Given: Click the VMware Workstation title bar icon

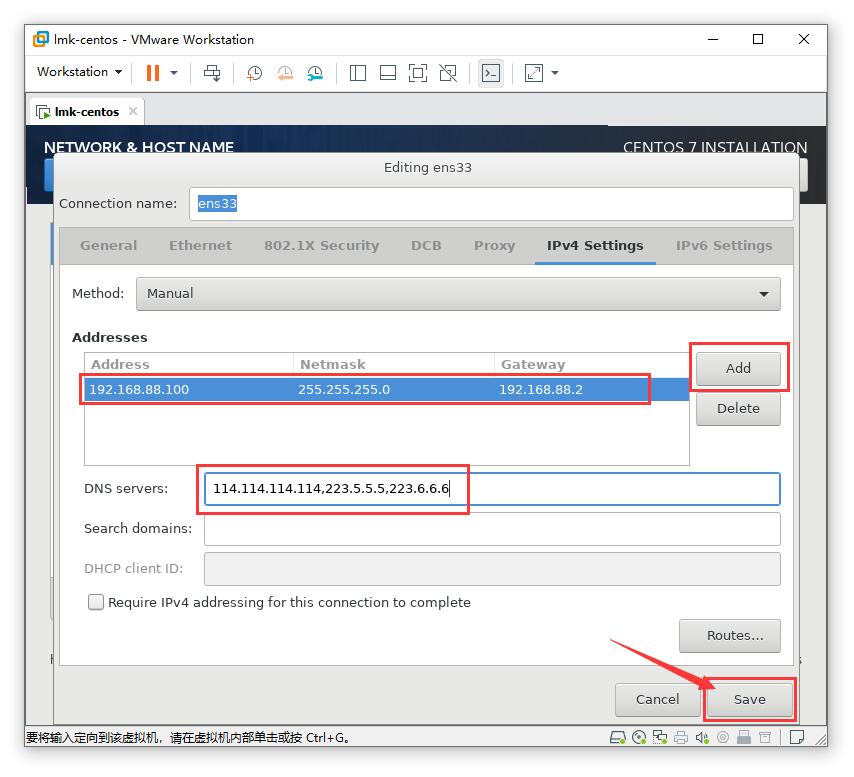Looking at the screenshot, I should 41,39.
